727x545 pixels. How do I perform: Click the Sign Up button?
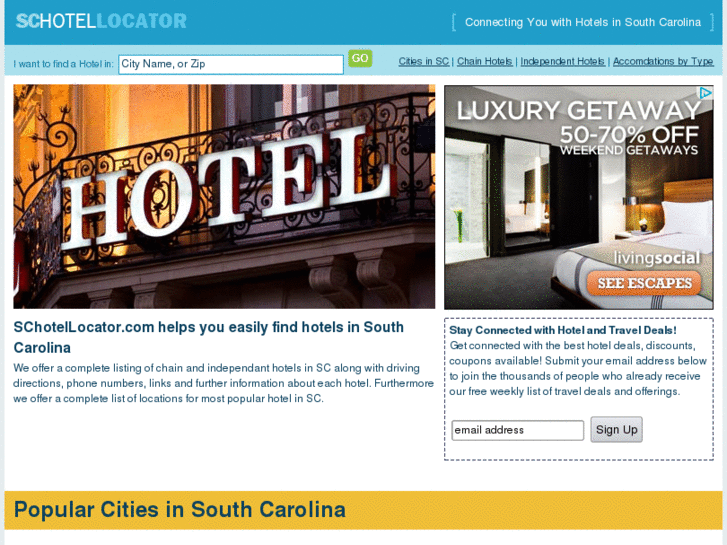616,430
